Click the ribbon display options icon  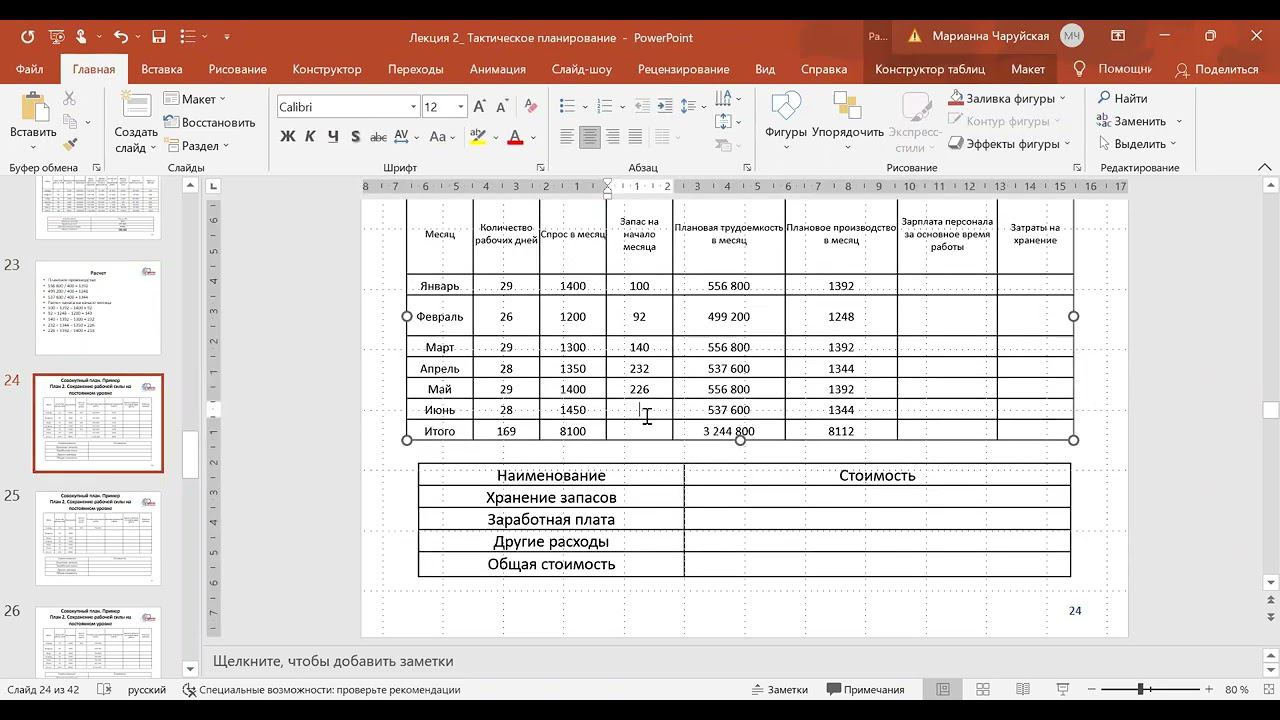(x=1118, y=37)
